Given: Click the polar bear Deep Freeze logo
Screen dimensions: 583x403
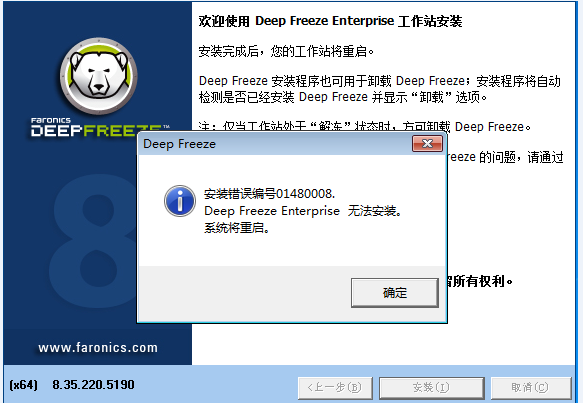Looking at the screenshot, I should click(x=99, y=75).
